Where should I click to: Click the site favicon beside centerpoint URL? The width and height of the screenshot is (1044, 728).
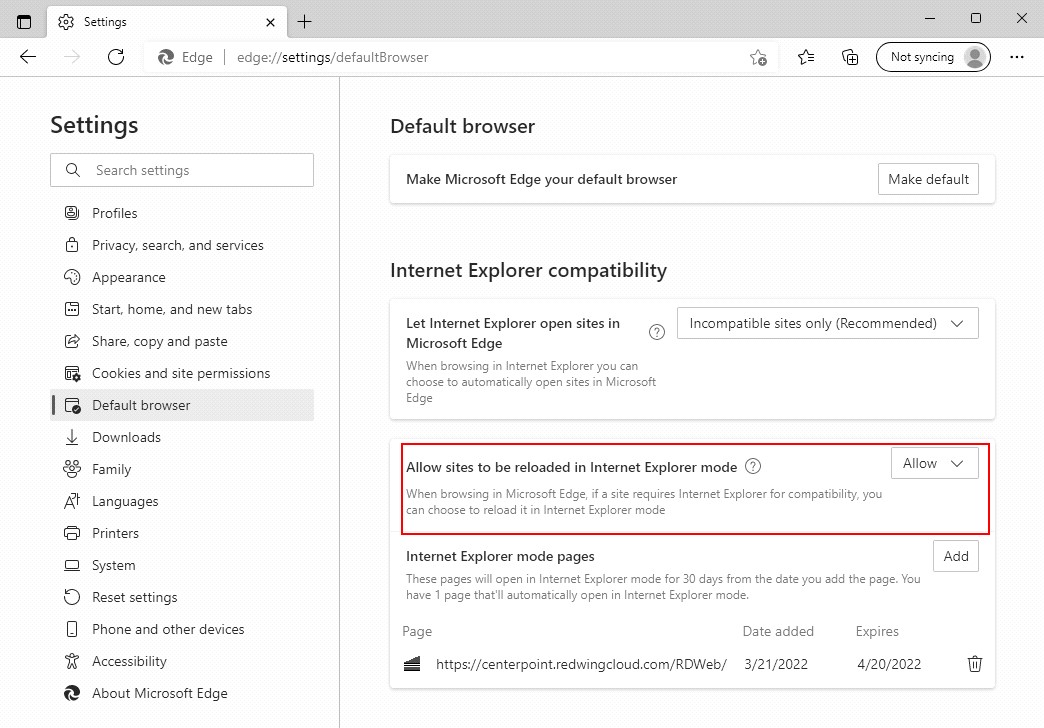(412, 664)
